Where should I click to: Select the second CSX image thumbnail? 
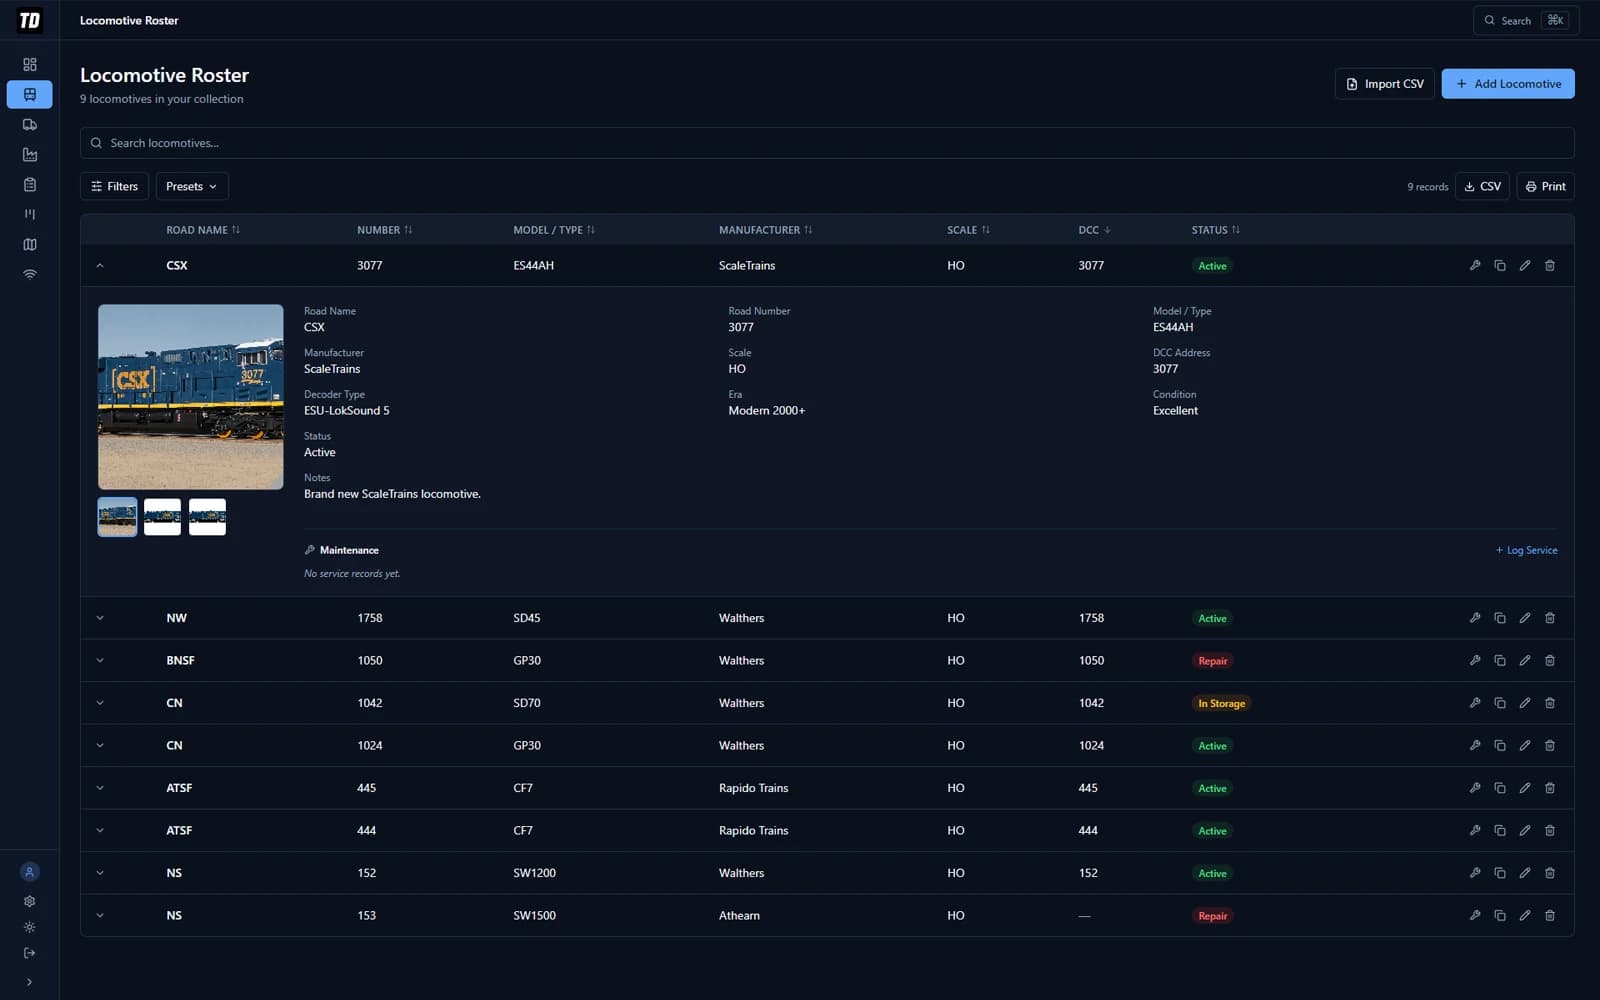pos(162,517)
